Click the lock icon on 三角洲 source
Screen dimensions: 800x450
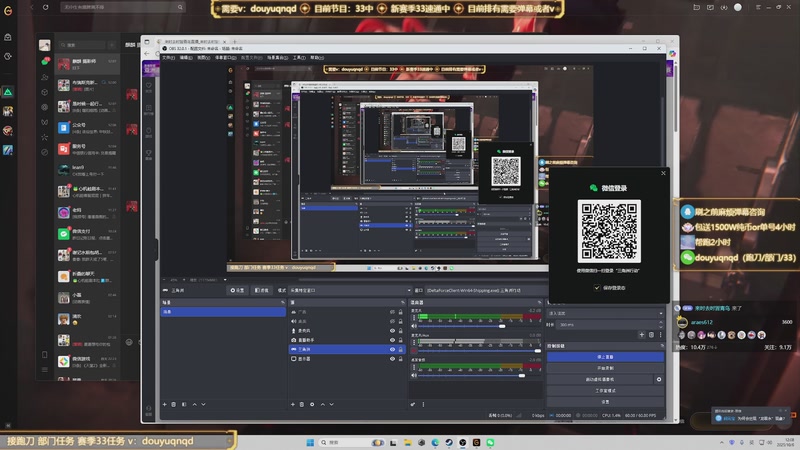401,349
